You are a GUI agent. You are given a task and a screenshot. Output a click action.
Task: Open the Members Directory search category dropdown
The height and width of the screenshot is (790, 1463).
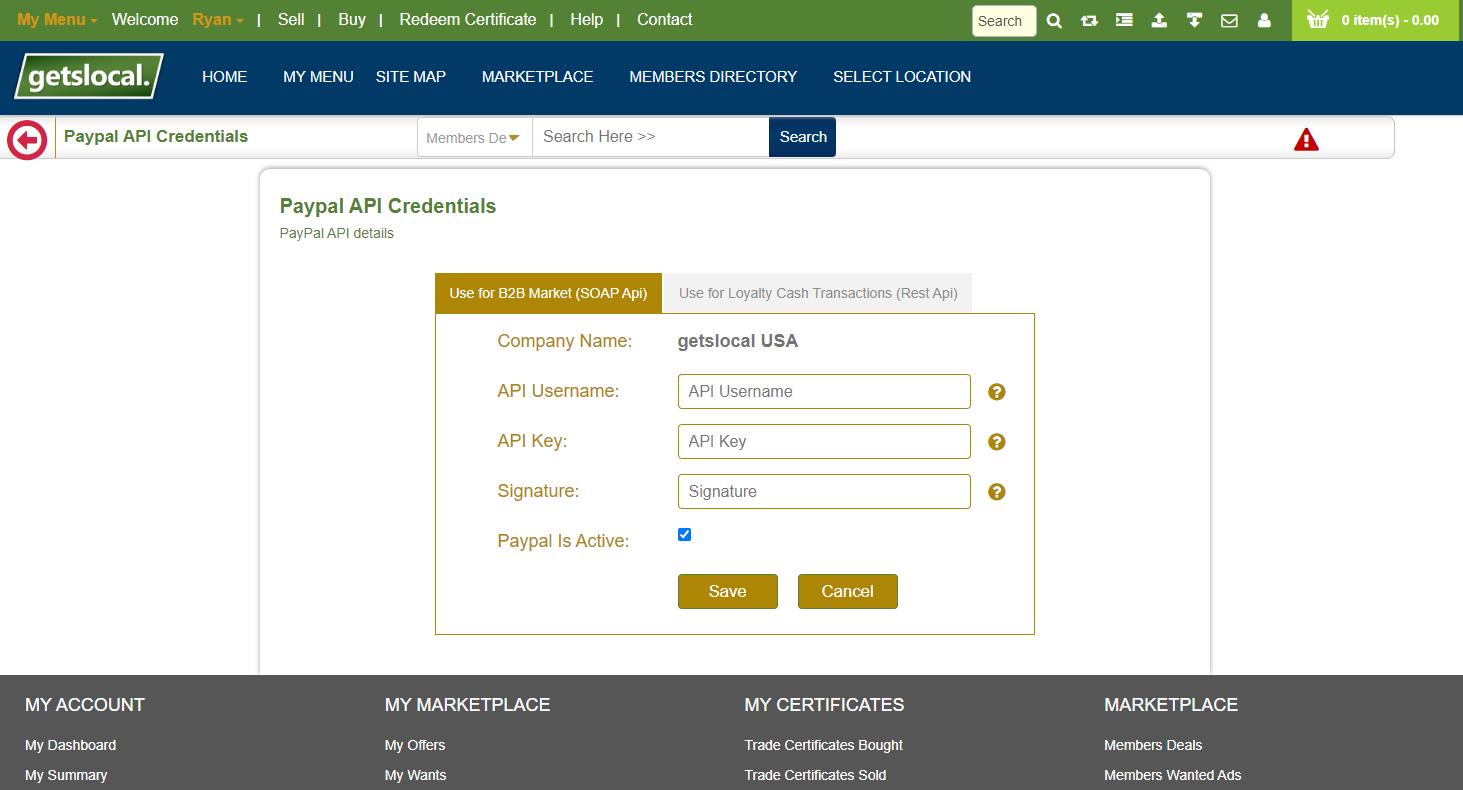tap(474, 137)
